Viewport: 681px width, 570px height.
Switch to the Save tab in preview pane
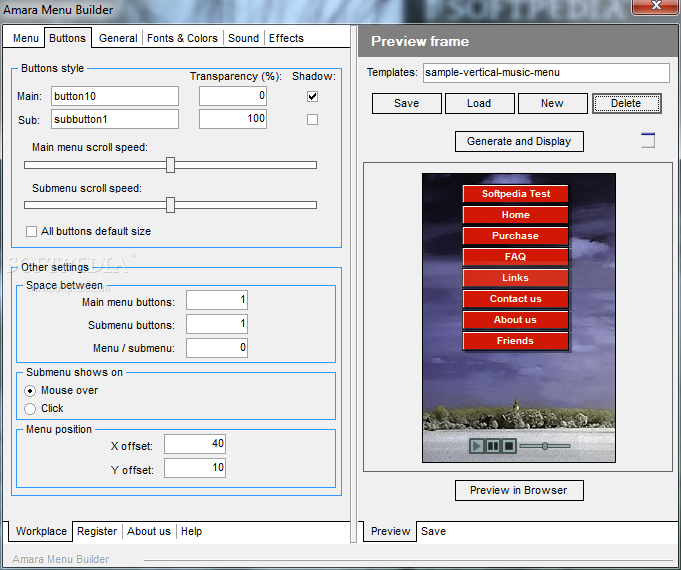point(433,531)
